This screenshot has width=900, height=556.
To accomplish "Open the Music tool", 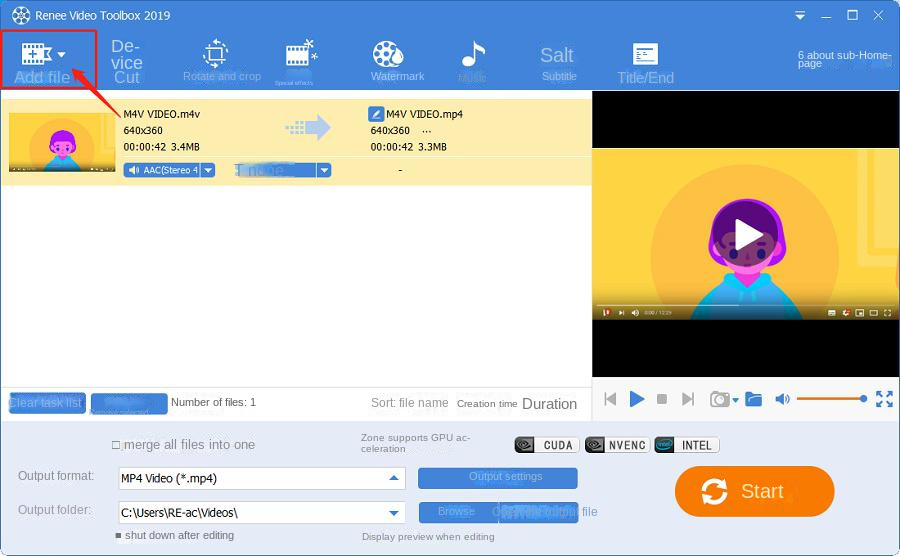I will coord(472,60).
